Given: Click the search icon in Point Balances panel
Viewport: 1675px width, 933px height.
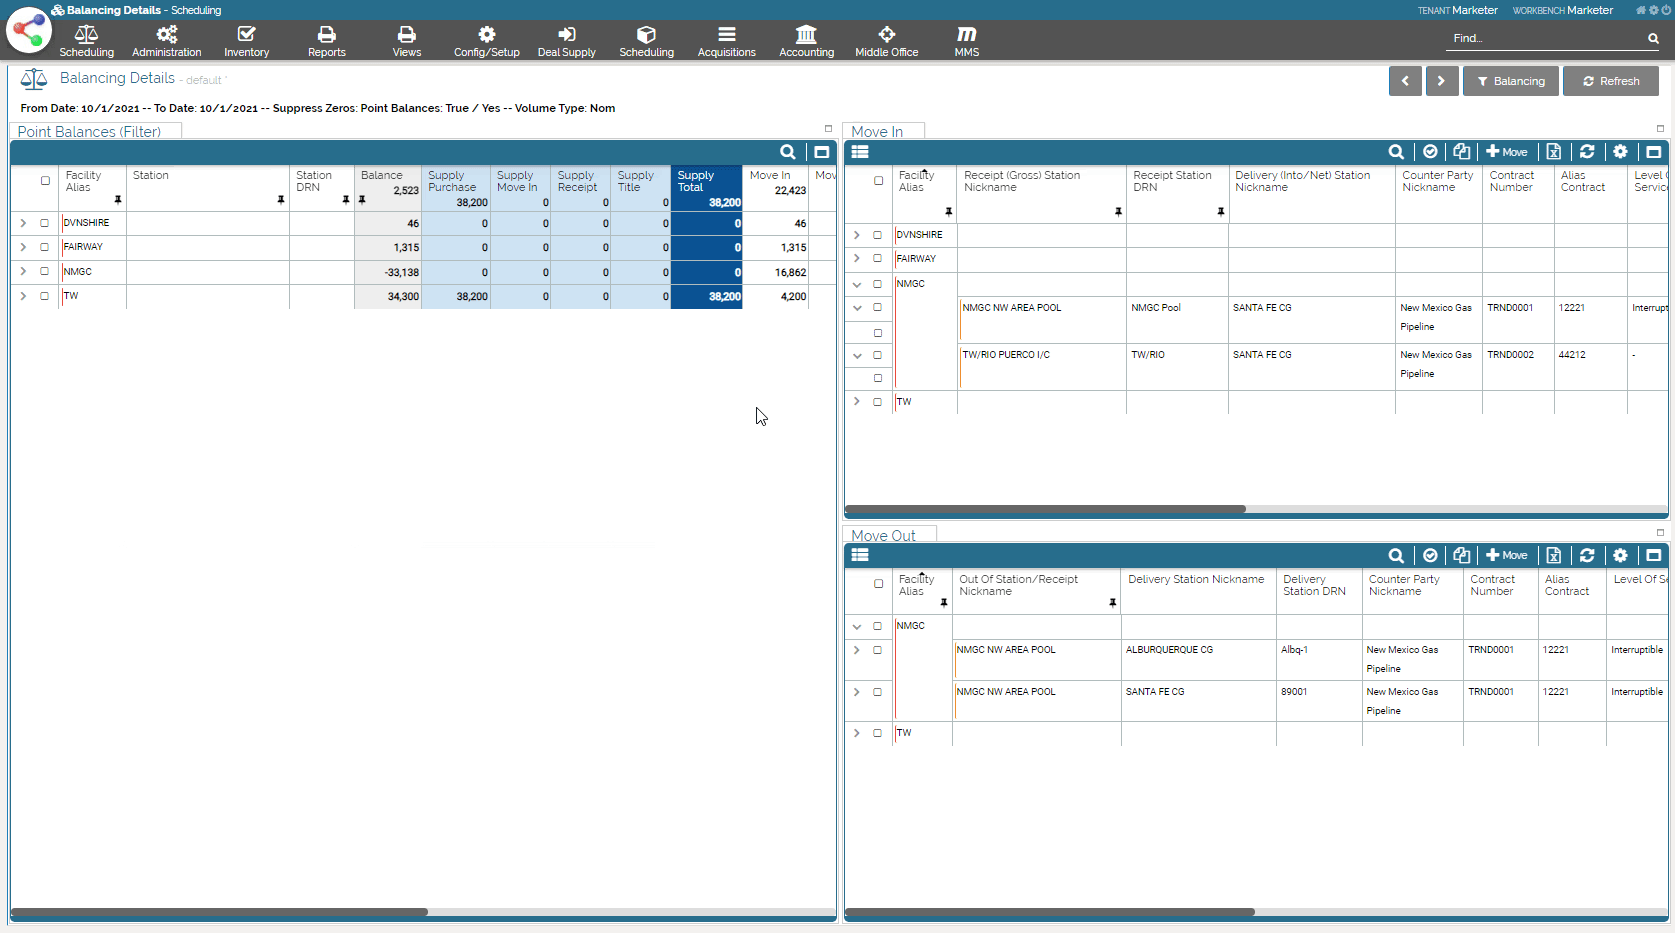Looking at the screenshot, I should (788, 152).
